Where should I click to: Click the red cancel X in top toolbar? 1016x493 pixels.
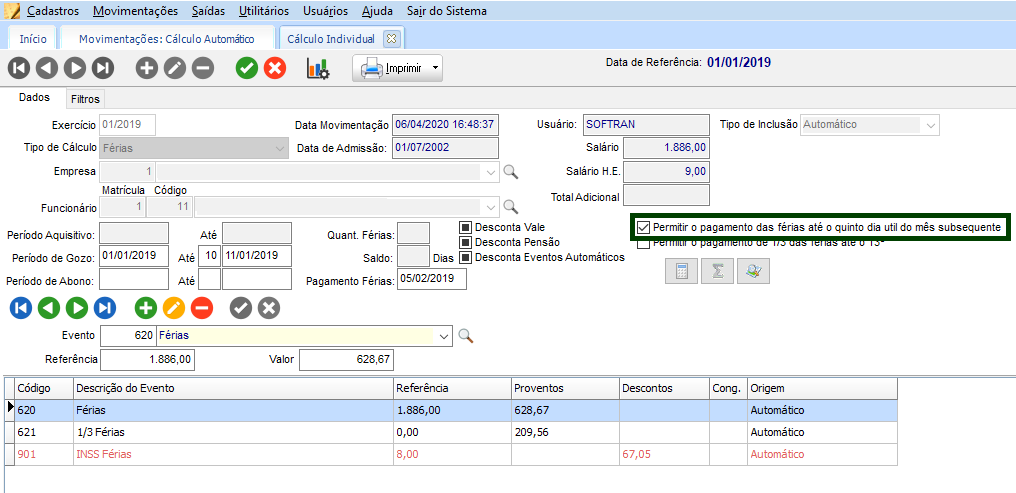pos(274,68)
